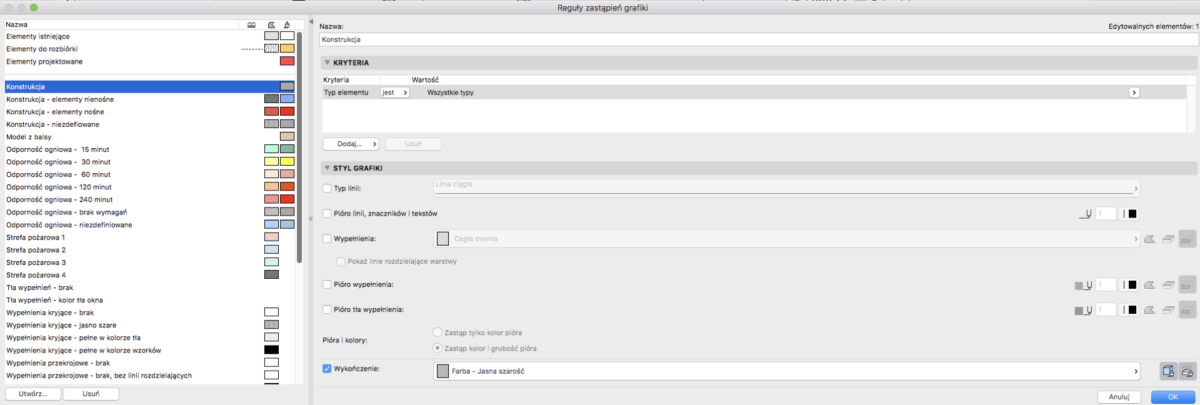Click the Anuluj button

pyautogui.click(x=1119, y=396)
